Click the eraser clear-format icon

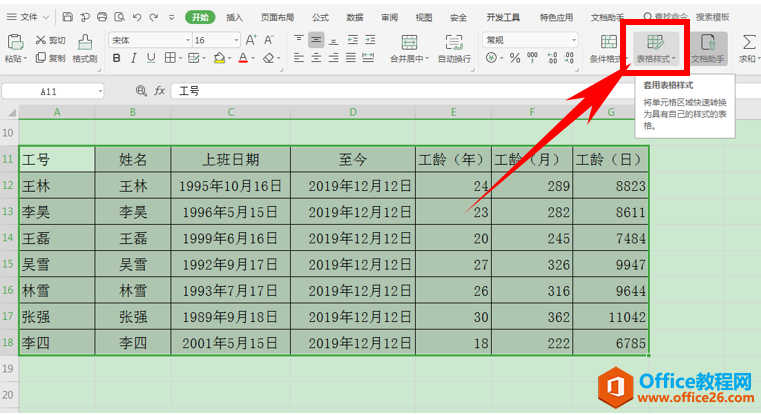tap(268, 58)
